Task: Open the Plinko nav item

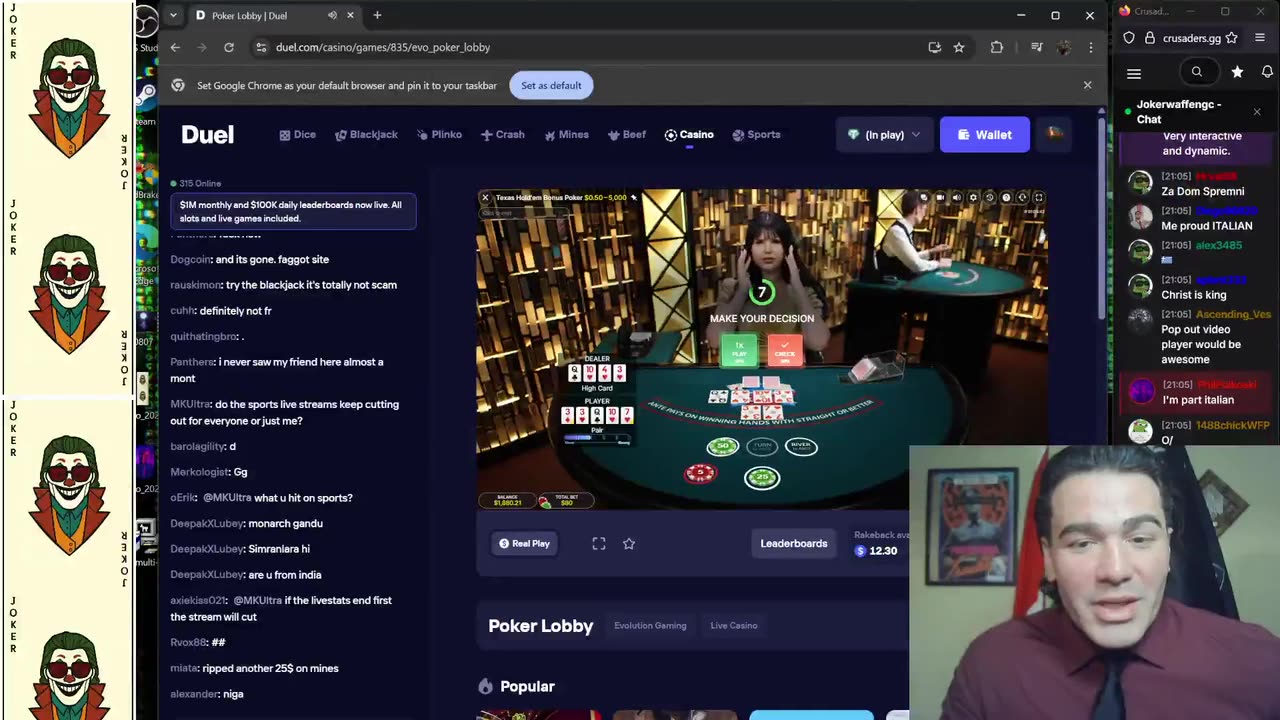Action: (439, 134)
